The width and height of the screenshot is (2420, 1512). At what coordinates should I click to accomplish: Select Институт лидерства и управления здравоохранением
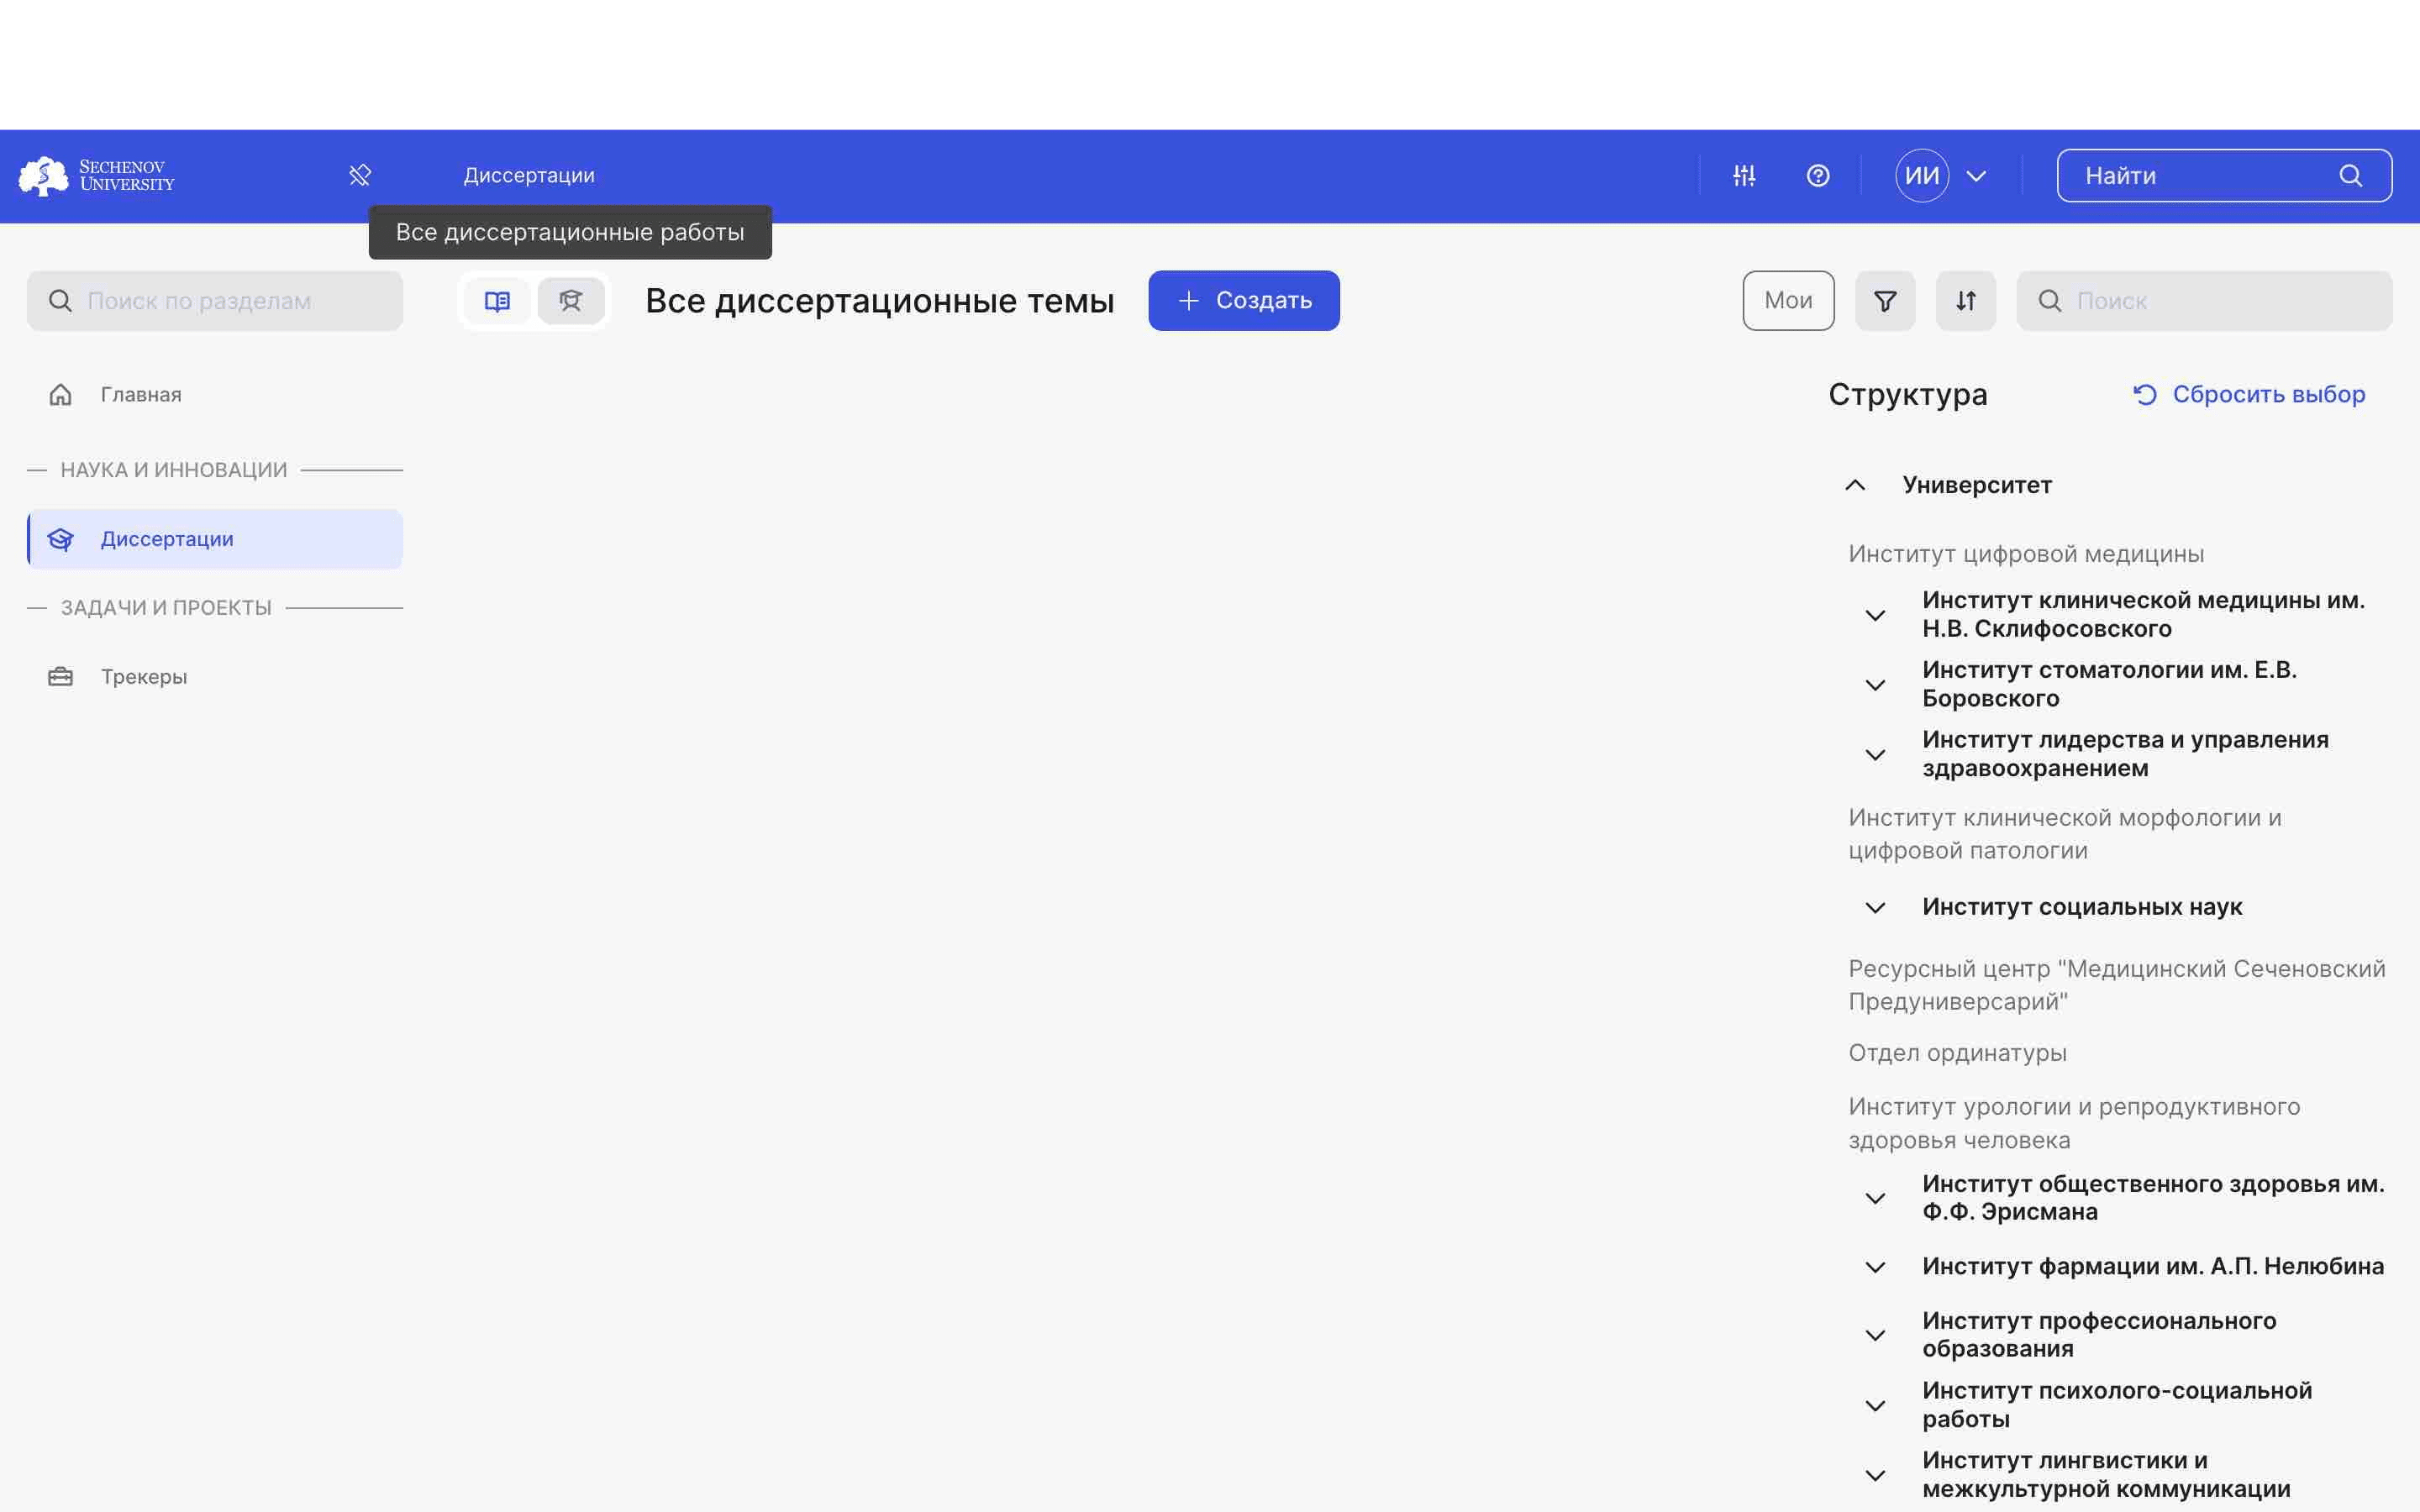(2125, 754)
